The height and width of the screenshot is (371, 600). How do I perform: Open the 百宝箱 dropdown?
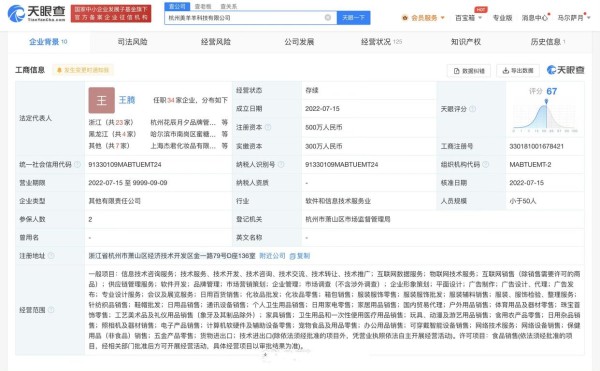(x=468, y=18)
